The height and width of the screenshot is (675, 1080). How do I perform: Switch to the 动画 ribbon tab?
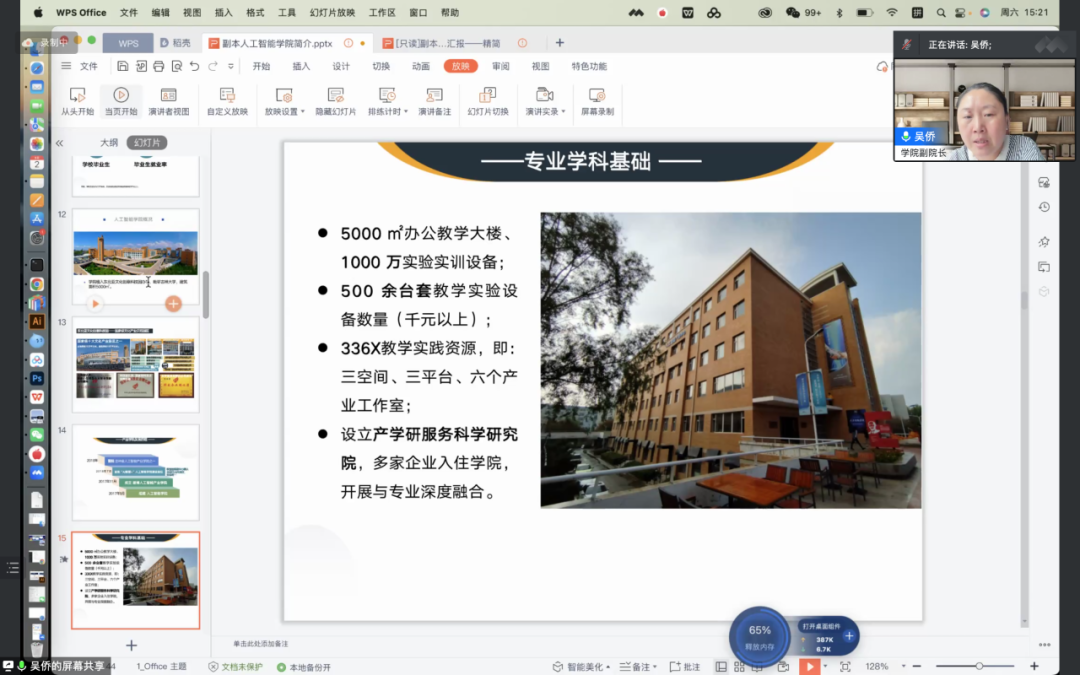(421, 66)
